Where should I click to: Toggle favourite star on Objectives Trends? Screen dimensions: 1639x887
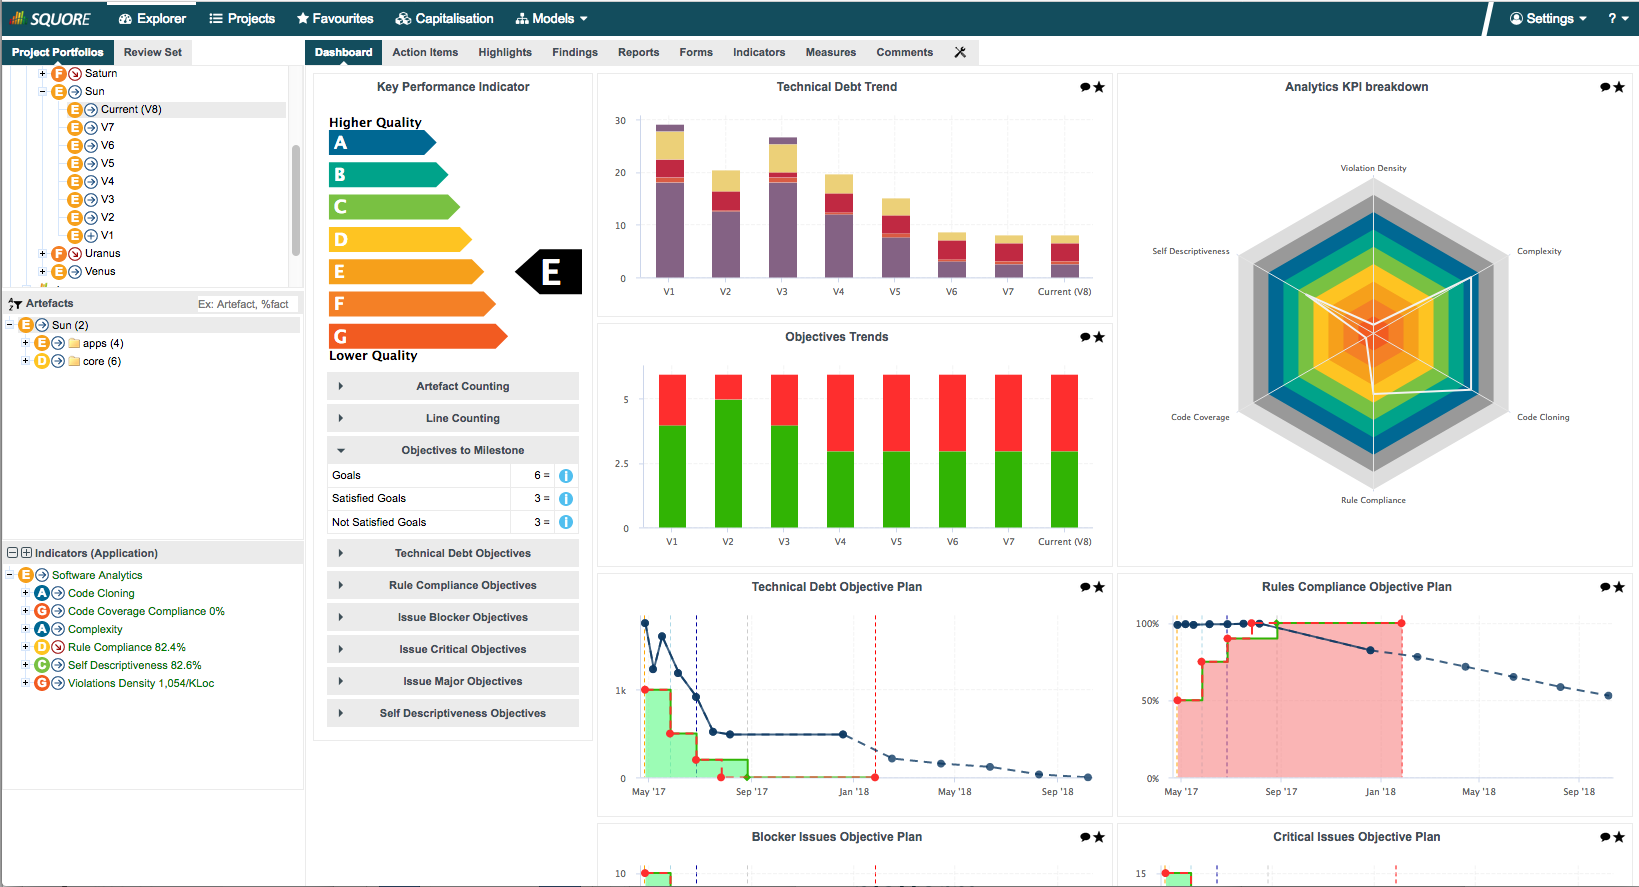pyautogui.click(x=1099, y=338)
